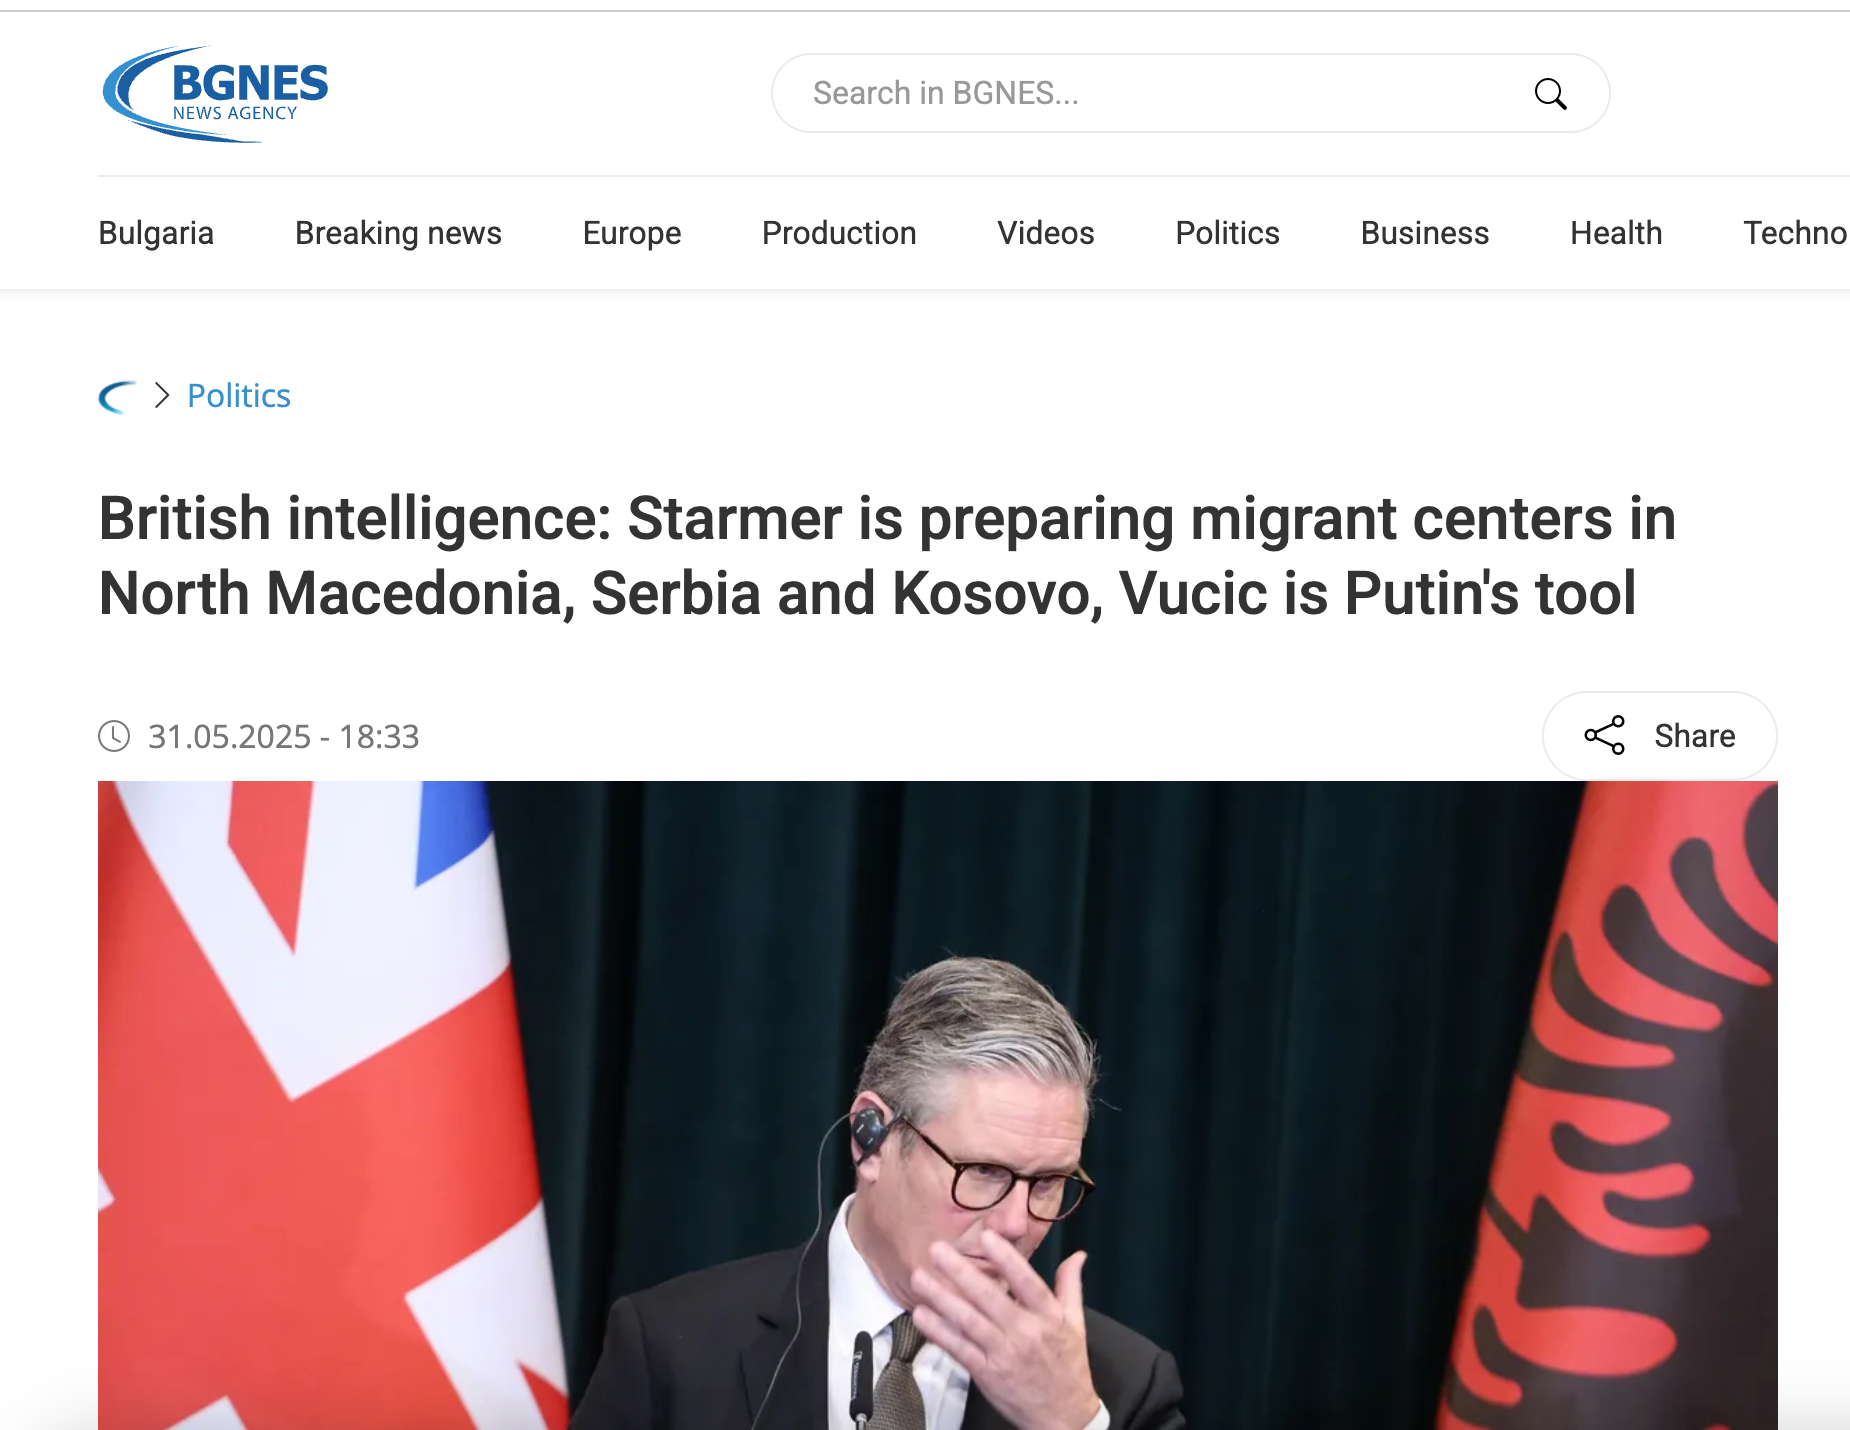Click the BGNES News Agency logo
The height and width of the screenshot is (1430, 1850).
click(x=215, y=94)
